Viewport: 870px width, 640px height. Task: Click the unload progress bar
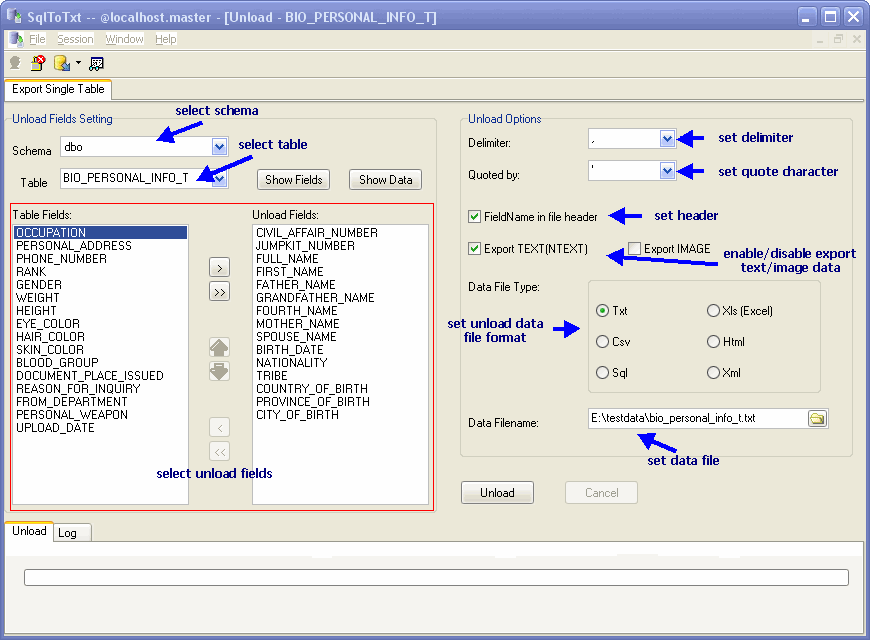[436, 577]
